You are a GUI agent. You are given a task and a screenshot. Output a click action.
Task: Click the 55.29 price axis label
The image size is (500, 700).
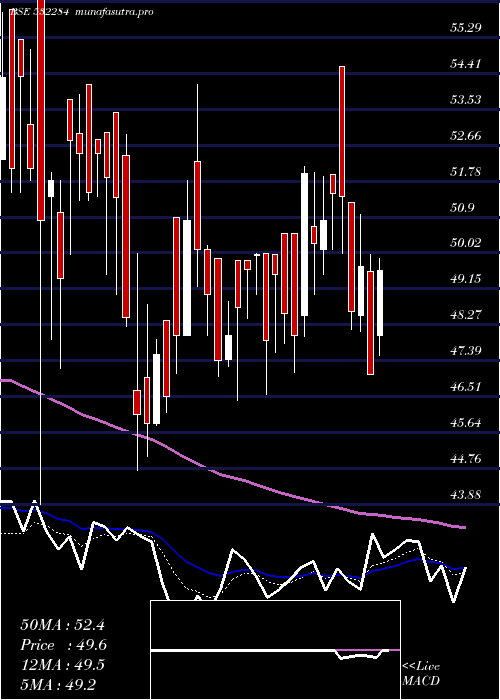[466, 28]
